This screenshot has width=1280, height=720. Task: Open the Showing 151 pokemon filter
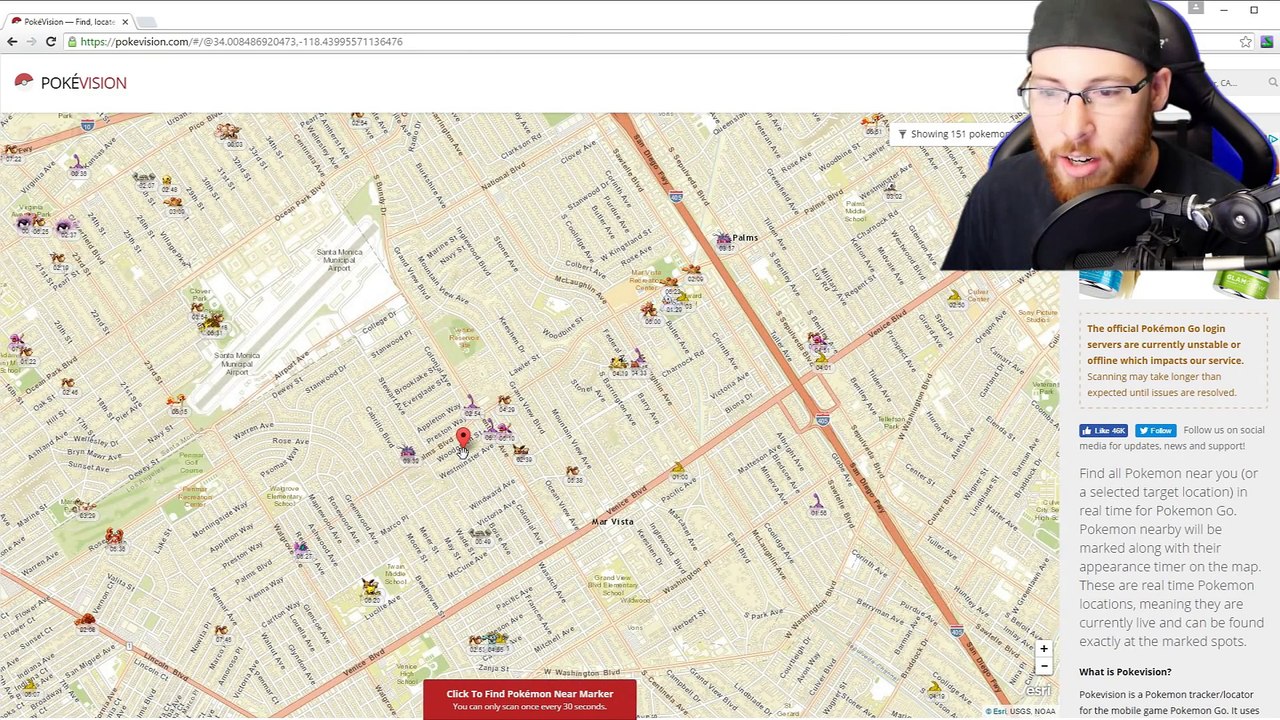coord(955,134)
